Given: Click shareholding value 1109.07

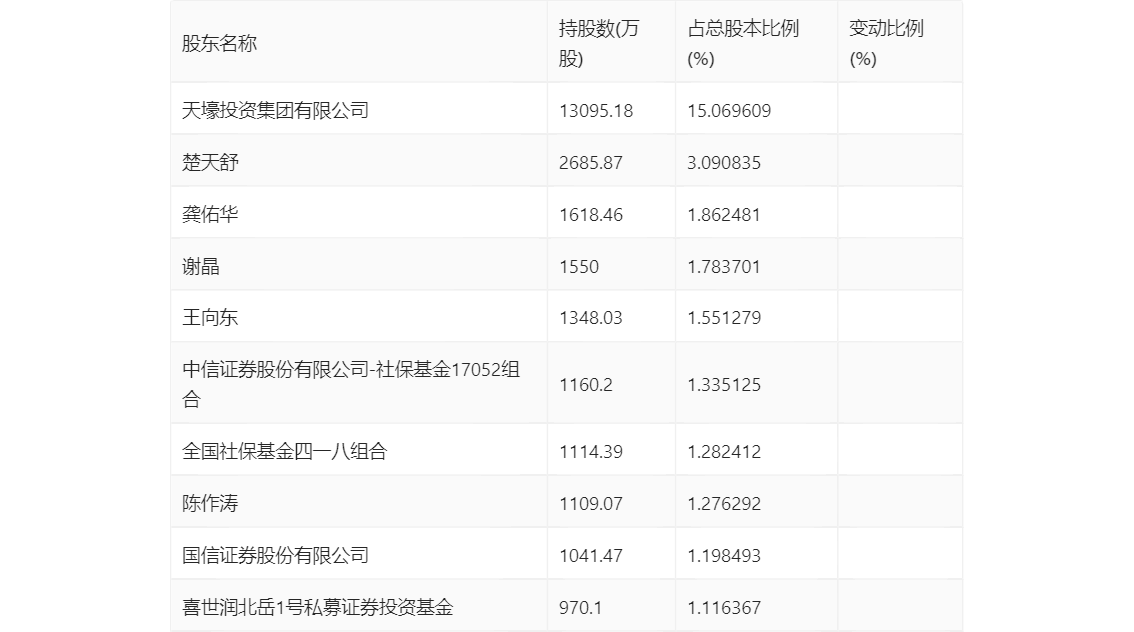Looking at the screenshot, I should (591, 504).
